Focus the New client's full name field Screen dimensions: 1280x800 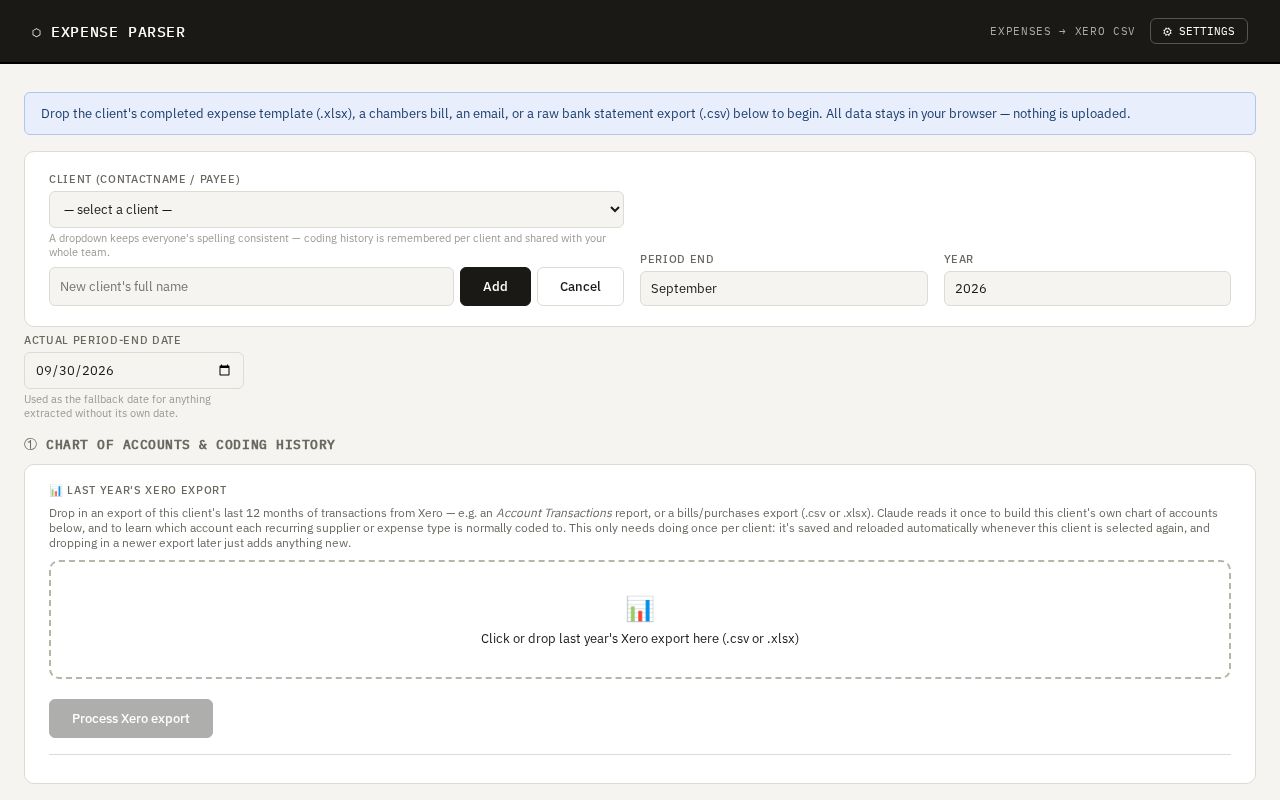(x=251, y=286)
